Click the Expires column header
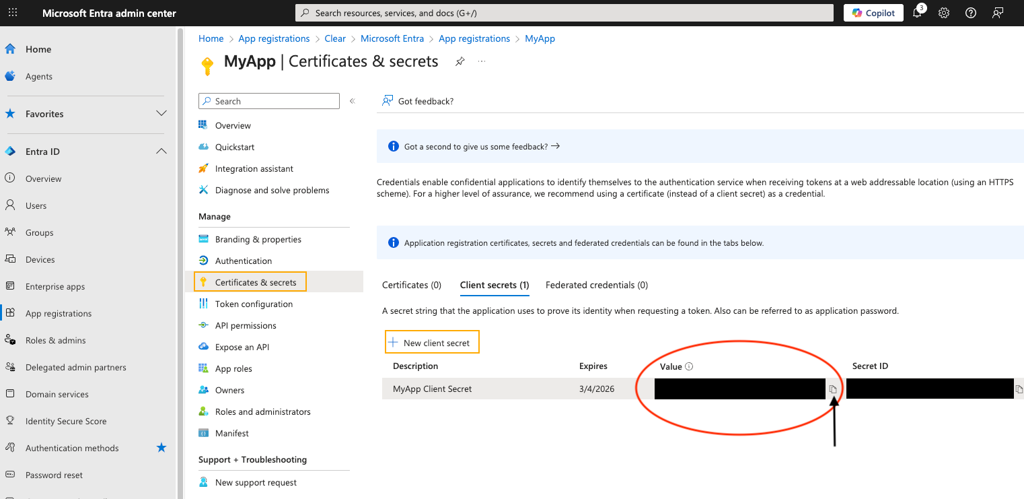This screenshot has width=1024, height=499. [593, 366]
